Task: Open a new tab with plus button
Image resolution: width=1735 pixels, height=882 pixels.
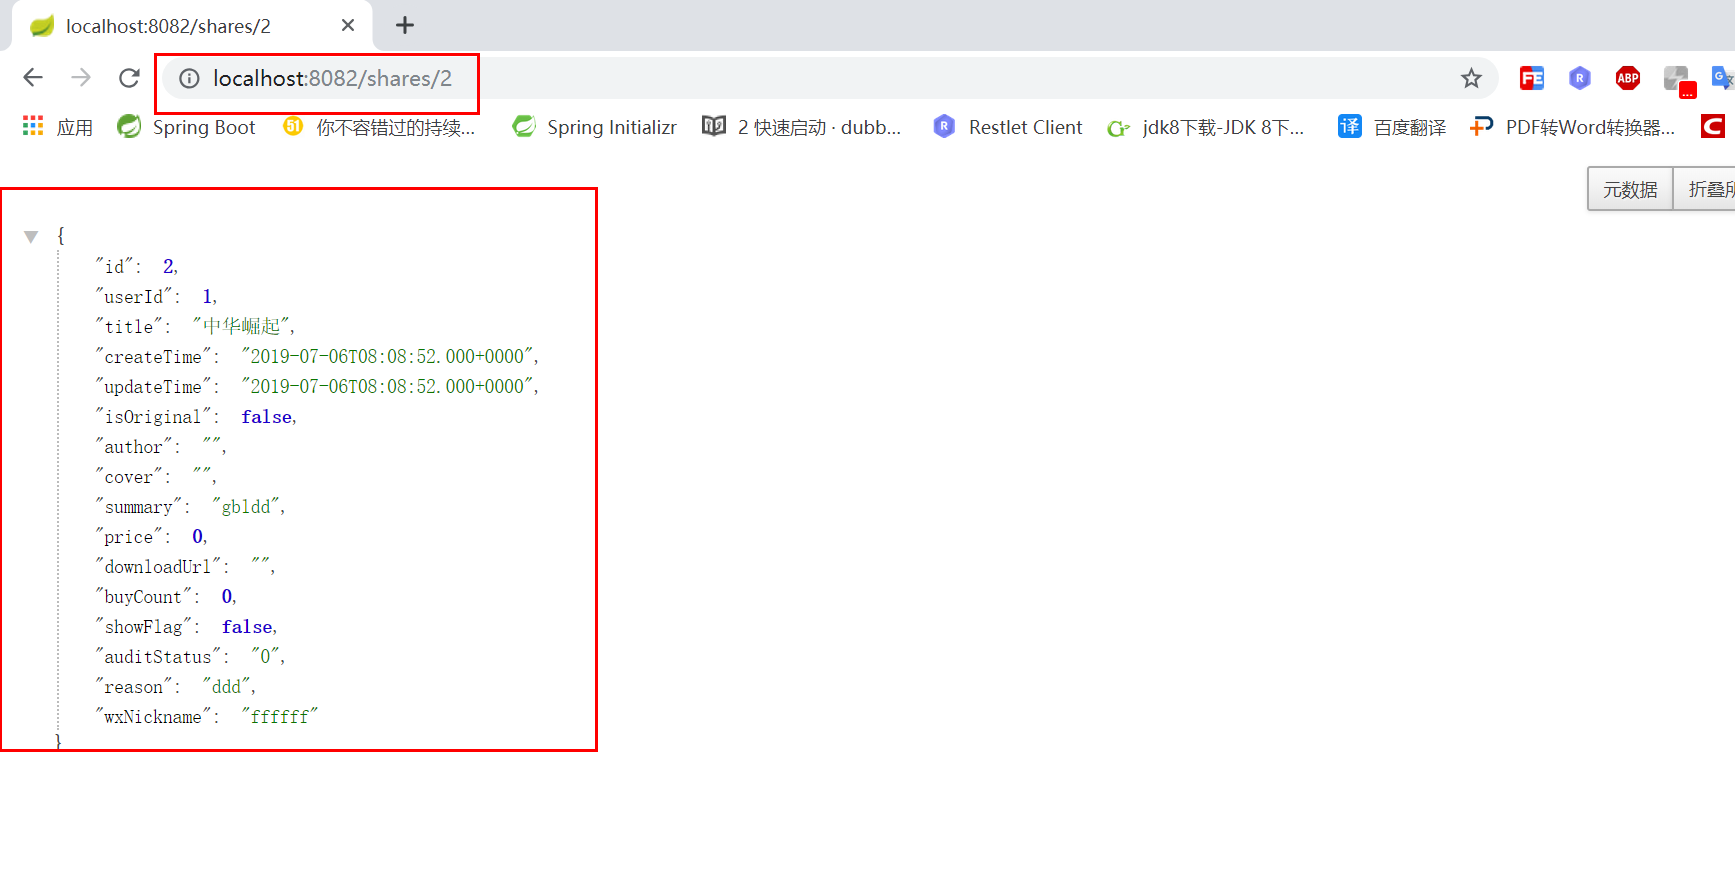Action: pyautogui.click(x=404, y=25)
